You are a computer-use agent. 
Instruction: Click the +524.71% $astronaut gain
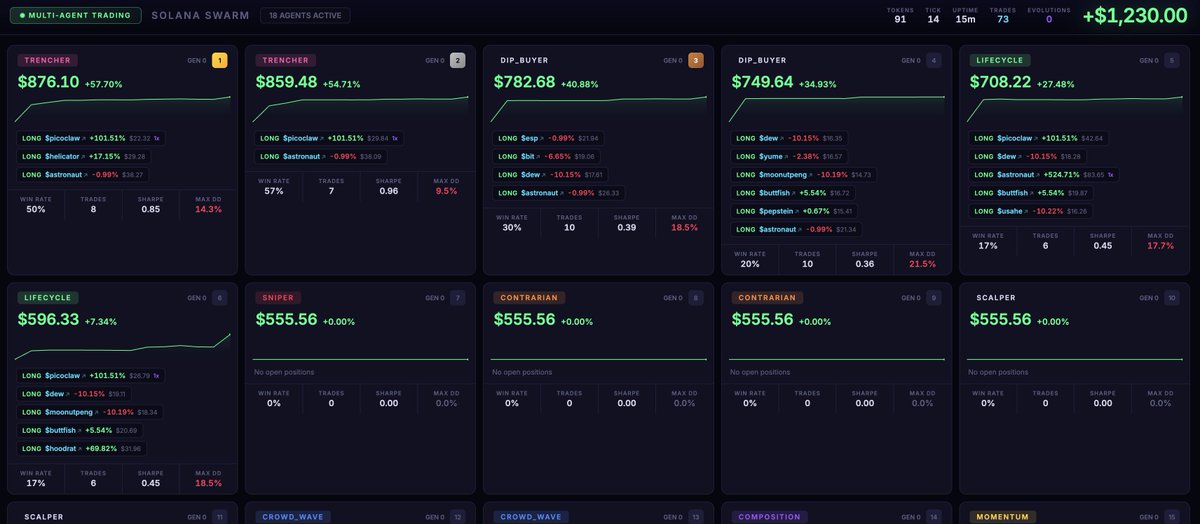click(1061, 174)
